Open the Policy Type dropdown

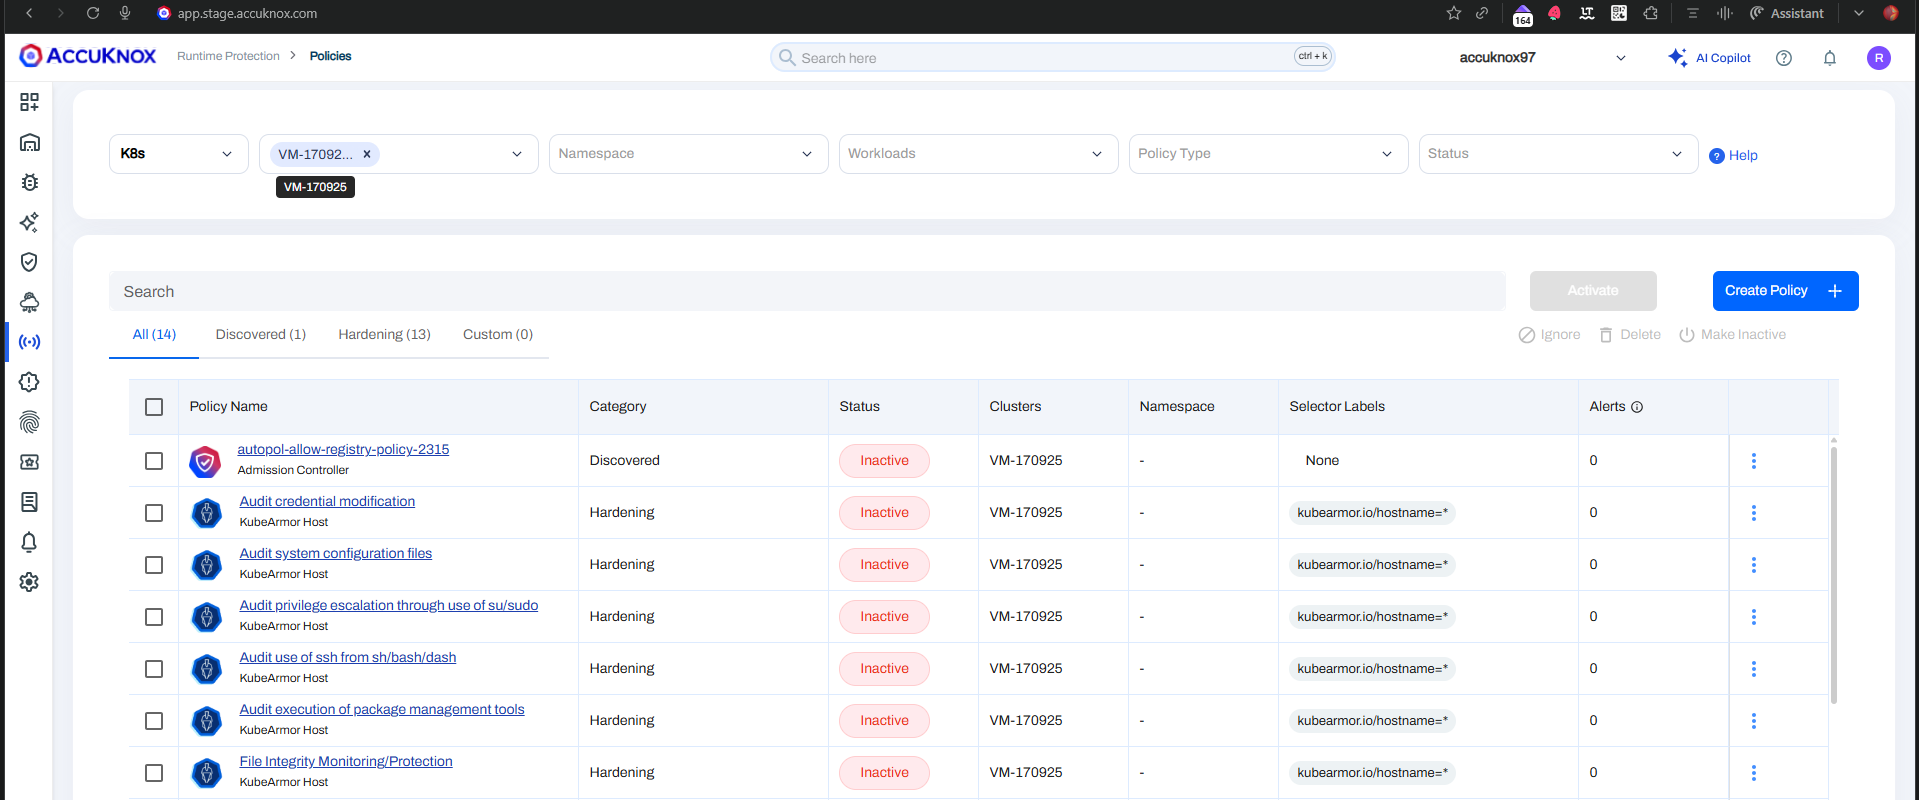[1267, 154]
